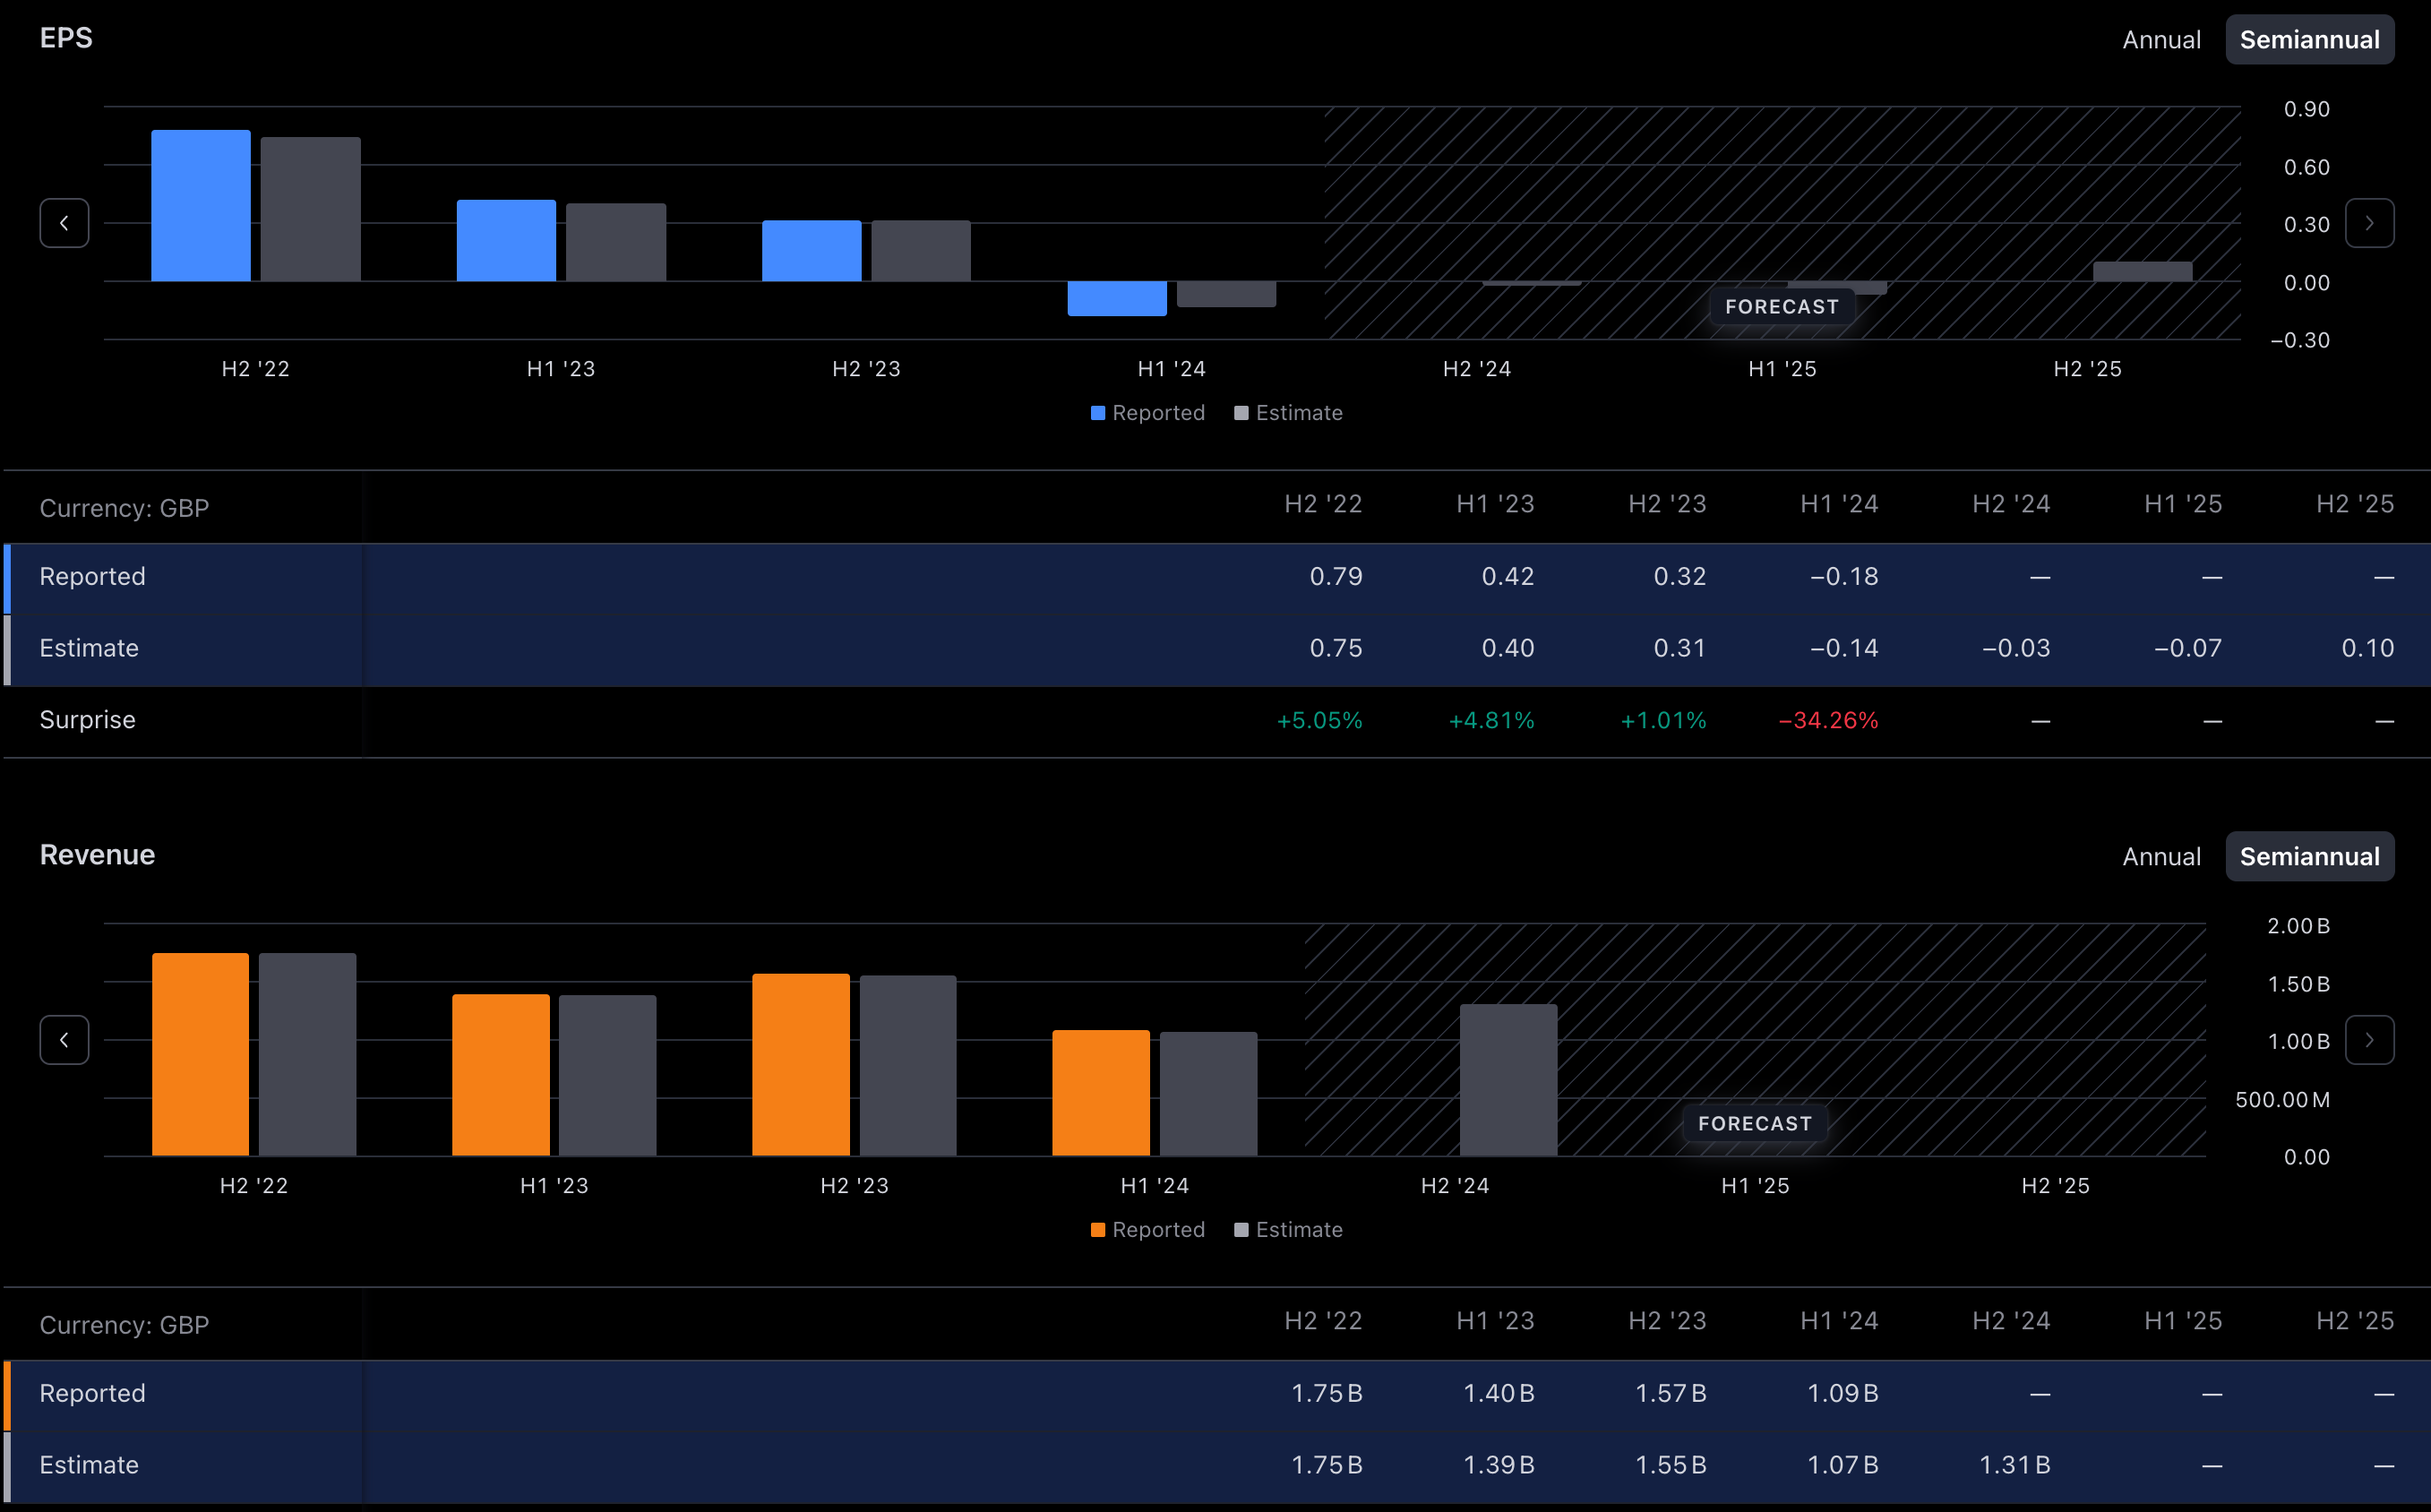
Task: Switch Revenue chart to Annual view
Action: 2161,857
